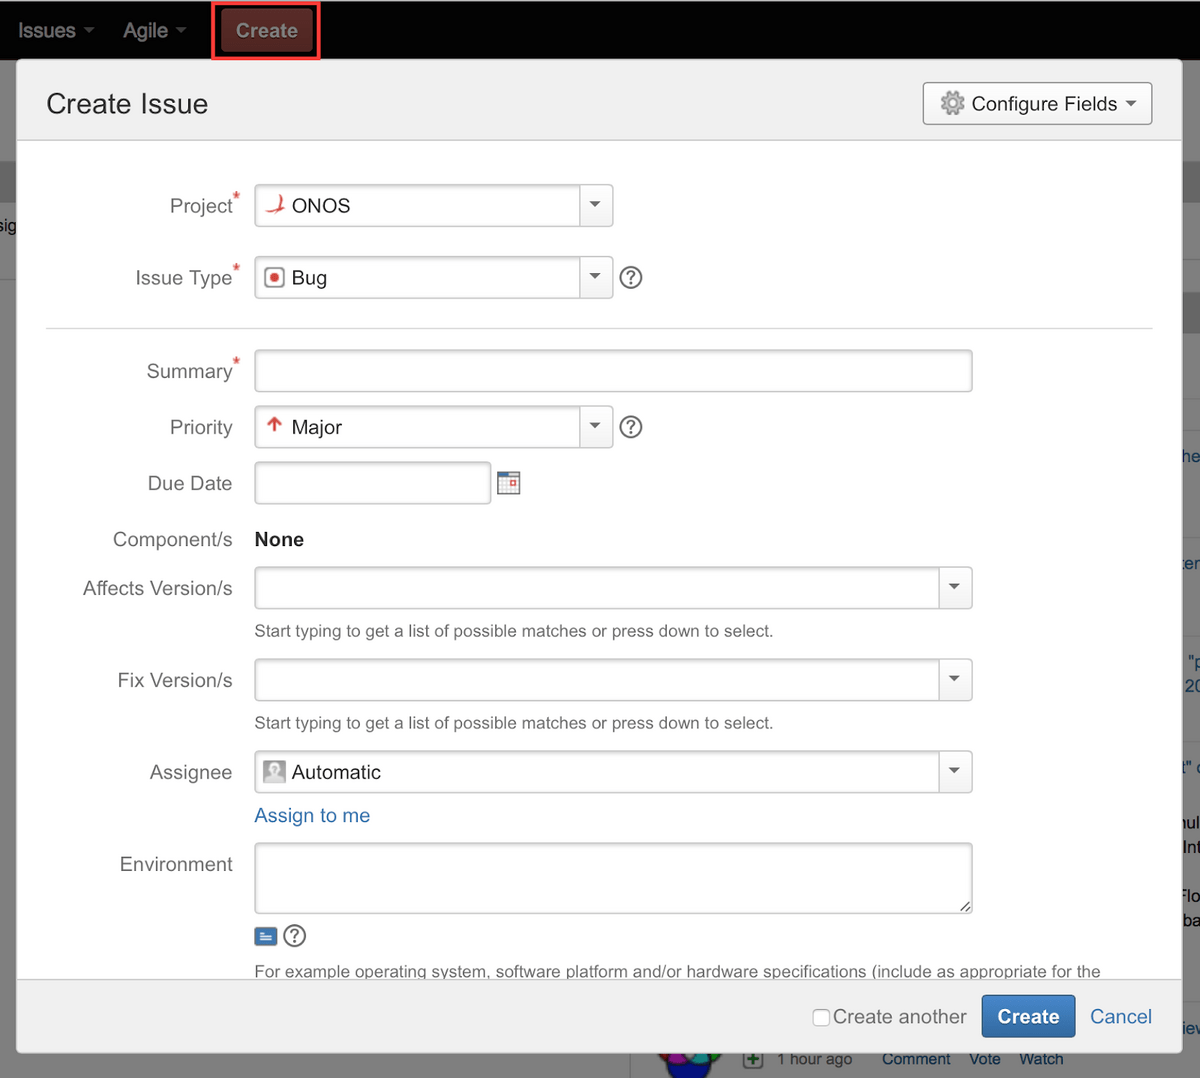This screenshot has width=1200, height=1078.
Task: Click the gear icon on Configure Fields
Action: (x=952, y=103)
